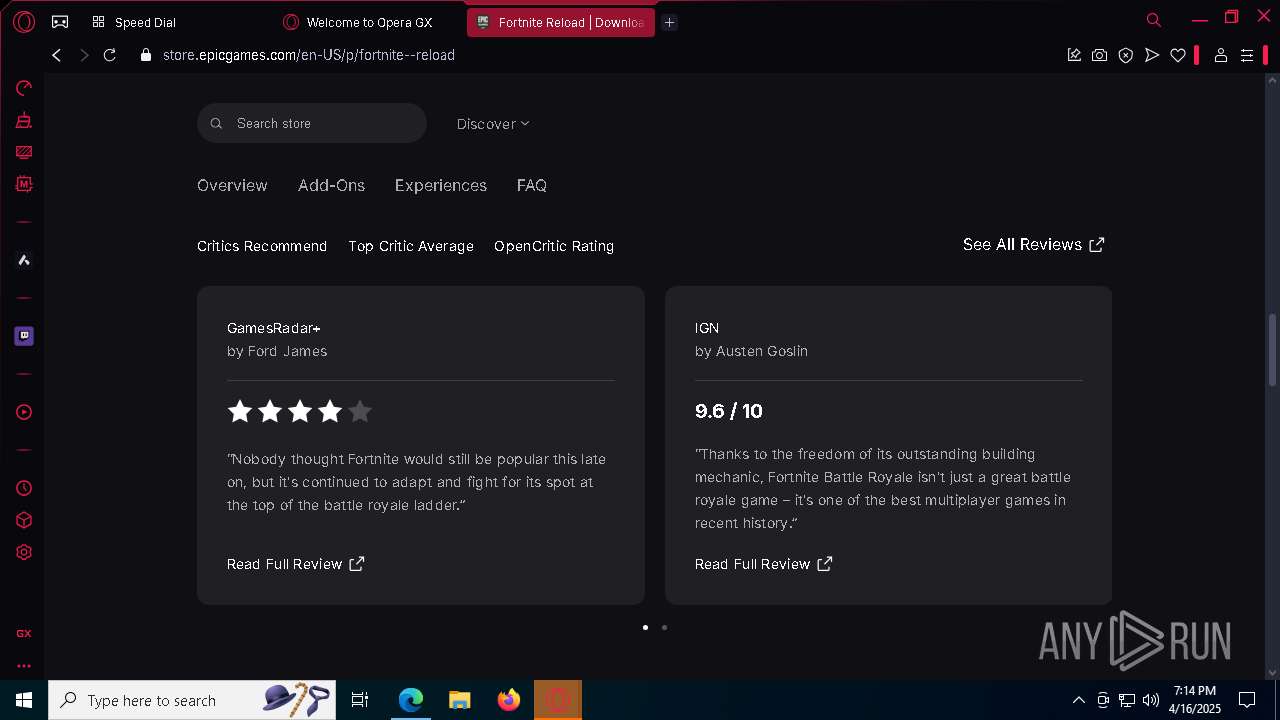
Task: Open GX Cleaner broom icon in sidebar
Action: pyautogui.click(x=24, y=120)
